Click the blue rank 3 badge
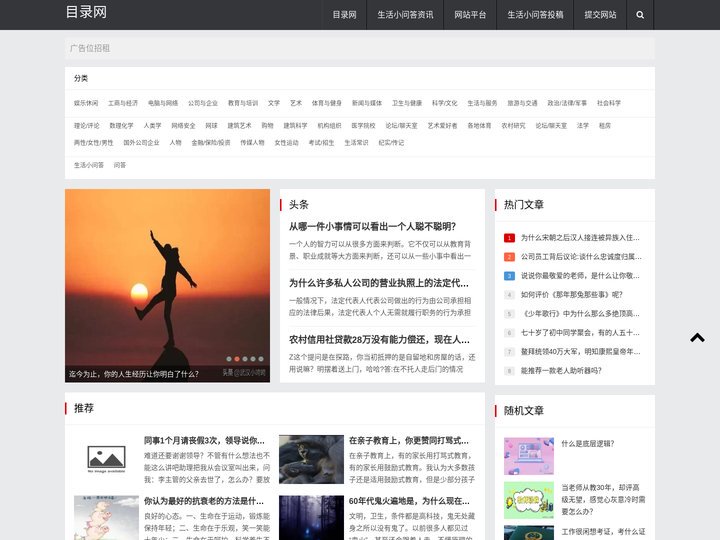Screen dimensions: 720x540 point(509,276)
